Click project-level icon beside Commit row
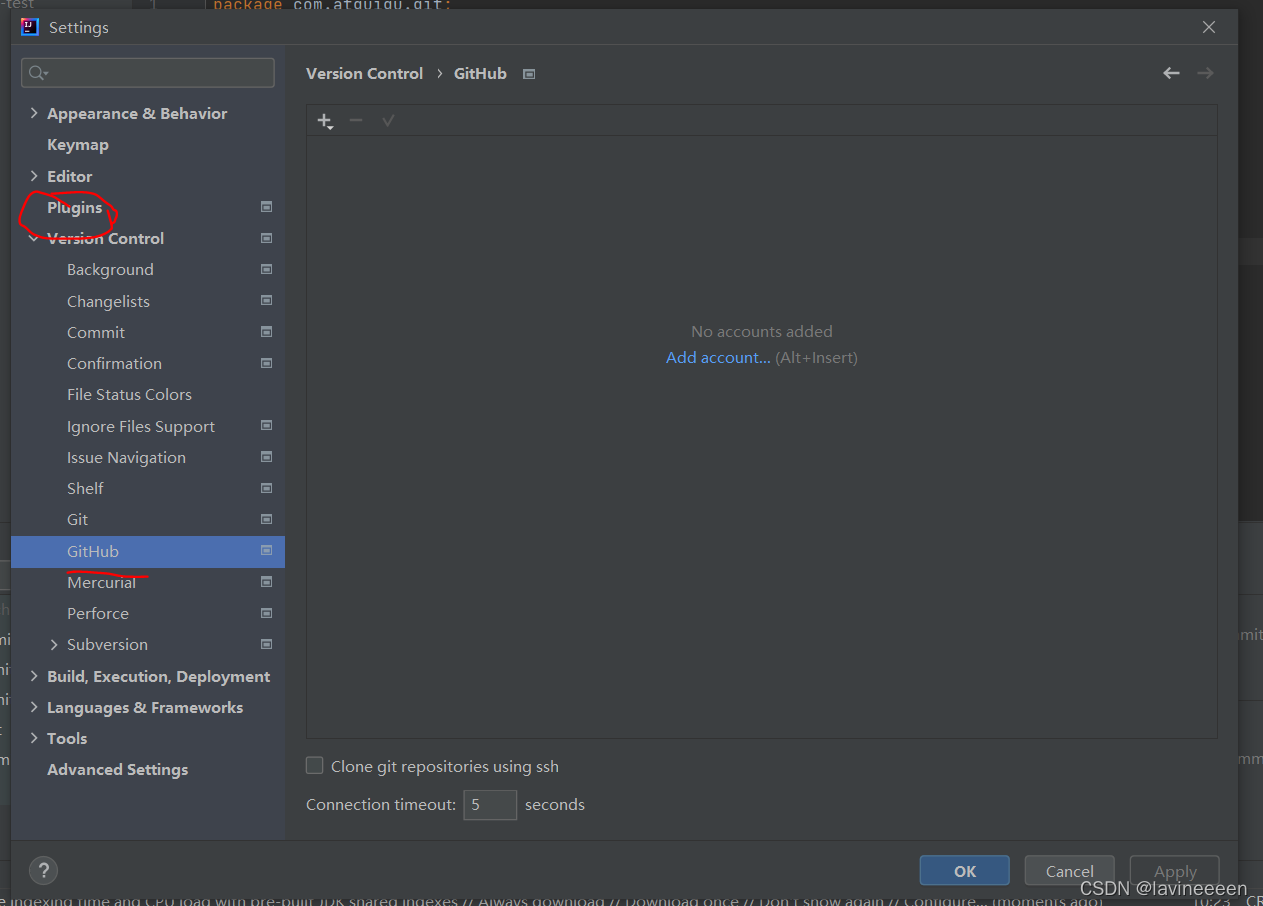Image resolution: width=1263 pixels, height=906 pixels. [266, 331]
